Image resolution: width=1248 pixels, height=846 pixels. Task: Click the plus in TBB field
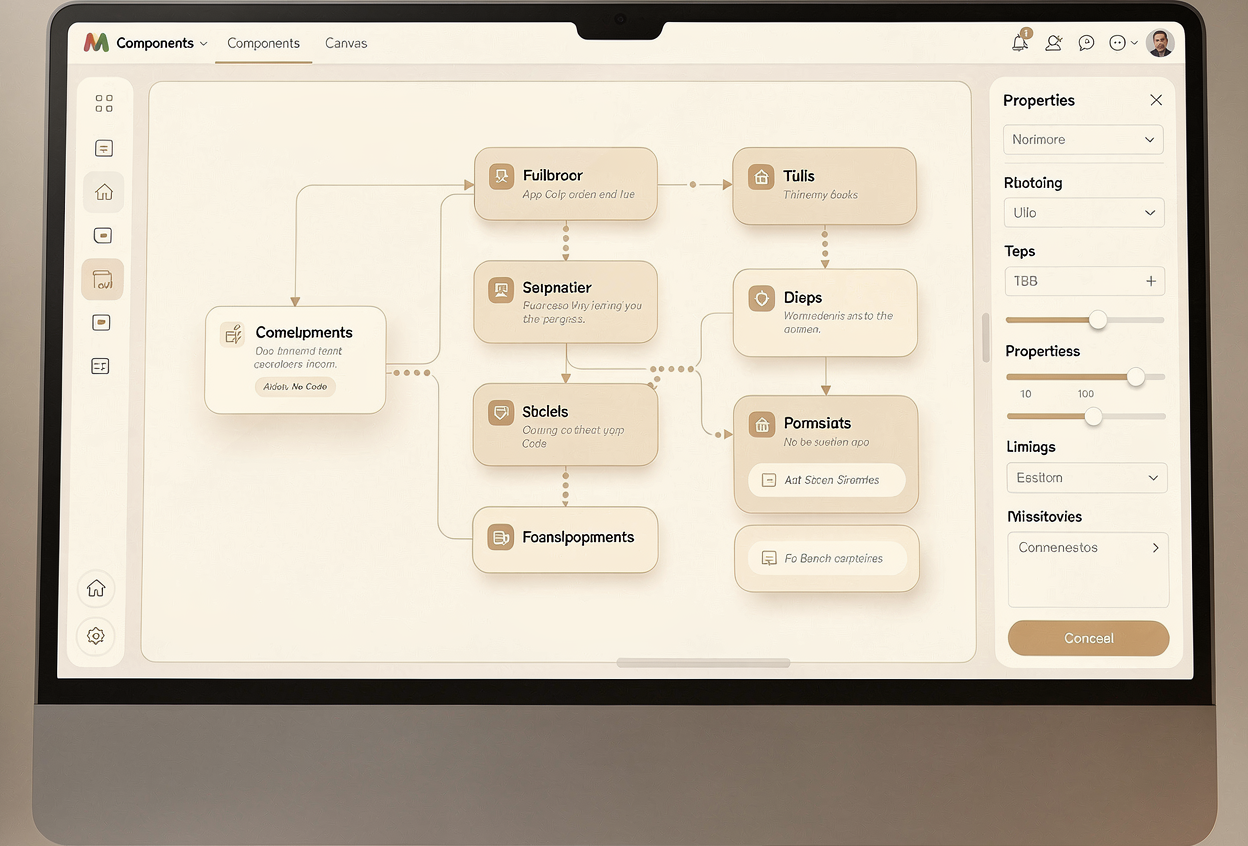coord(1151,281)
